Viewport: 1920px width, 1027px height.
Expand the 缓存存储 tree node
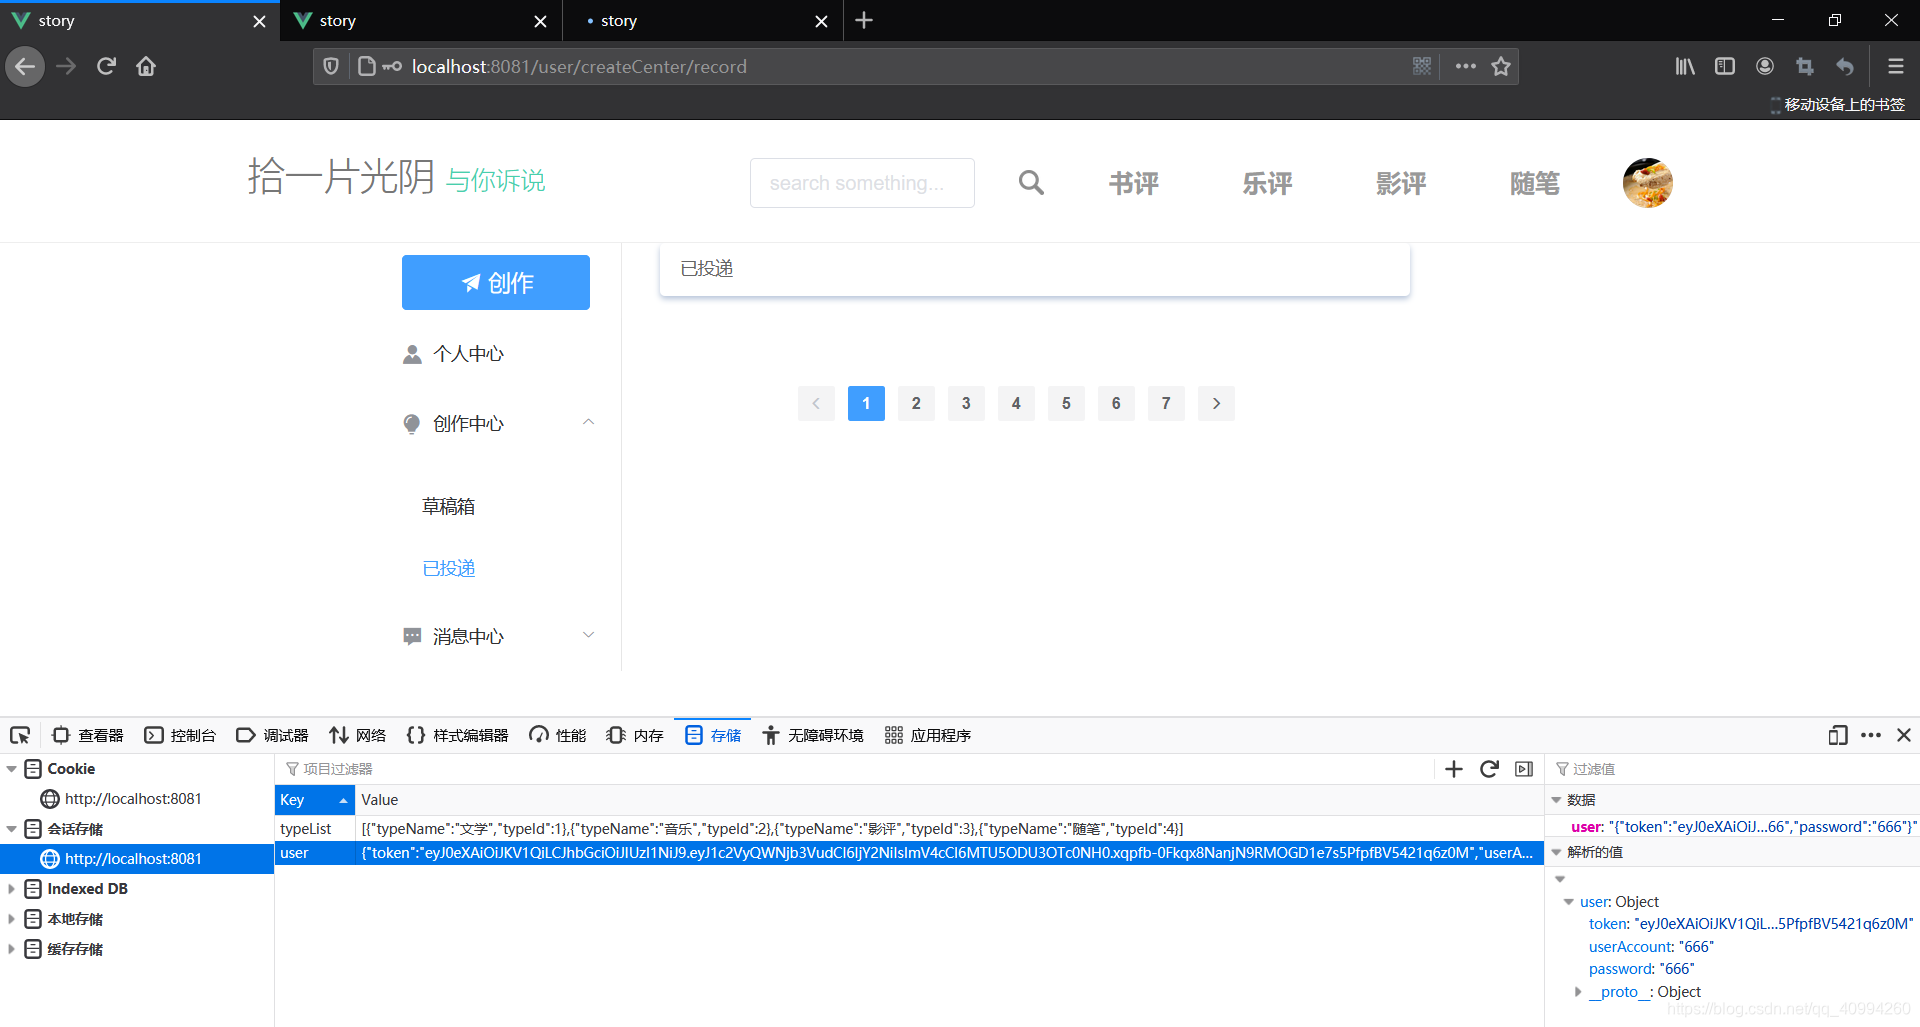pos(11,949)
